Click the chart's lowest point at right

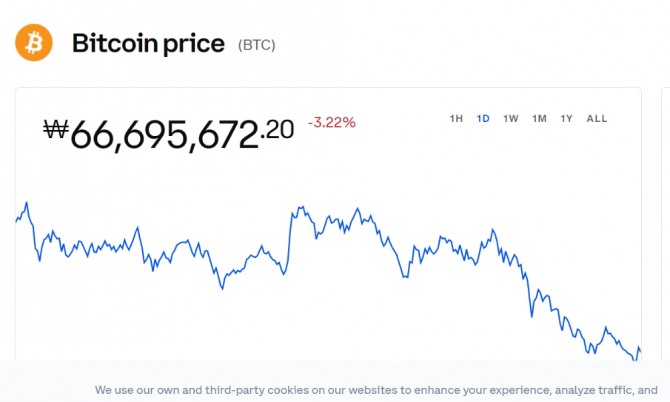pos(635,359)
